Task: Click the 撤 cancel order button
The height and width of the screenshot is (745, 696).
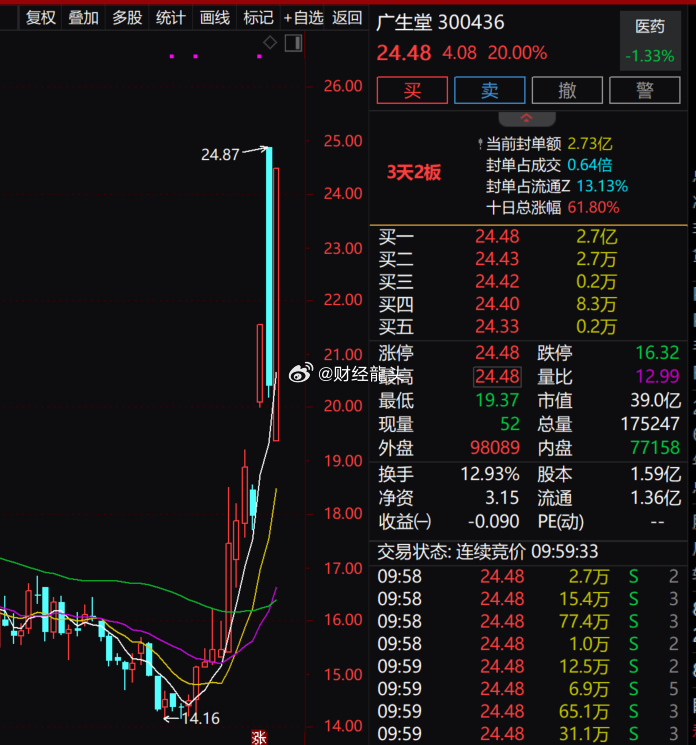Action: pyautogui.click(x=567, y=90)
